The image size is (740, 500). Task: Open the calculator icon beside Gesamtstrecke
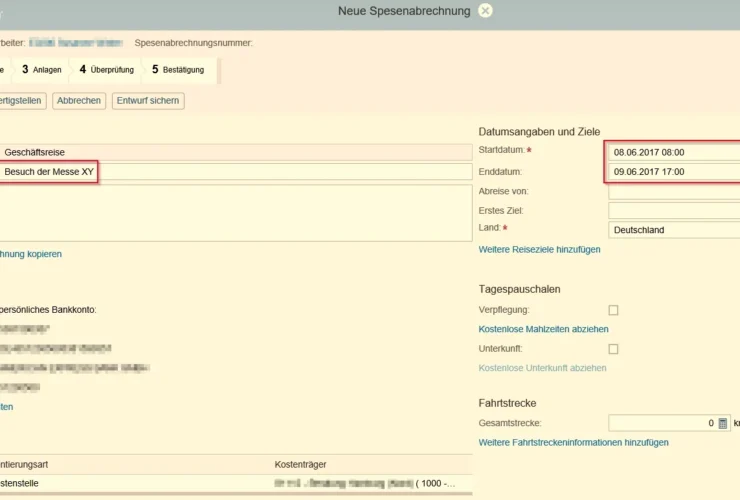click(x=723, y=423)
